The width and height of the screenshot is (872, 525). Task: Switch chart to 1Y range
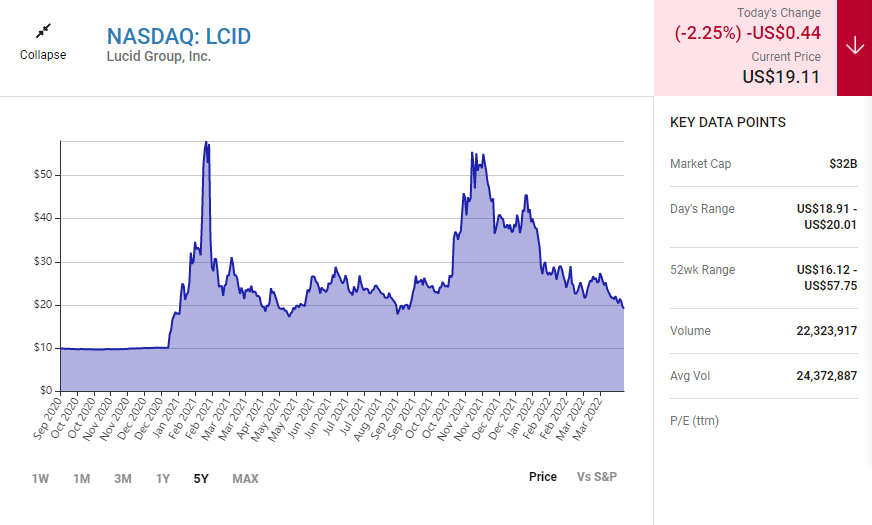point(162,479)
